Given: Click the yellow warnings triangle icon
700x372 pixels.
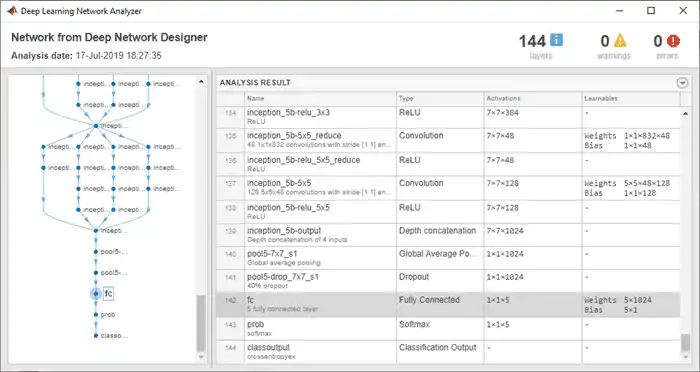Looking at the screenshot, I should (620, 41).
